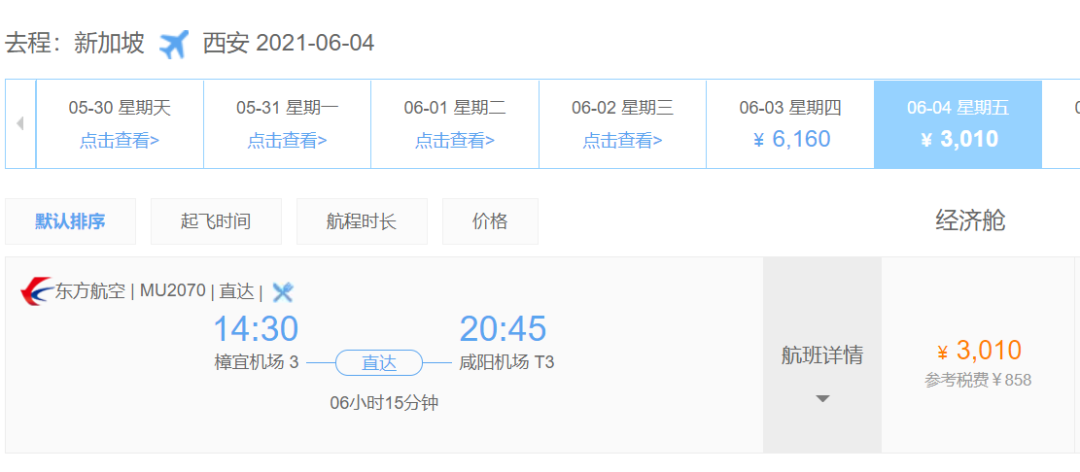Click flight duration 06小时15分钟

384,402
